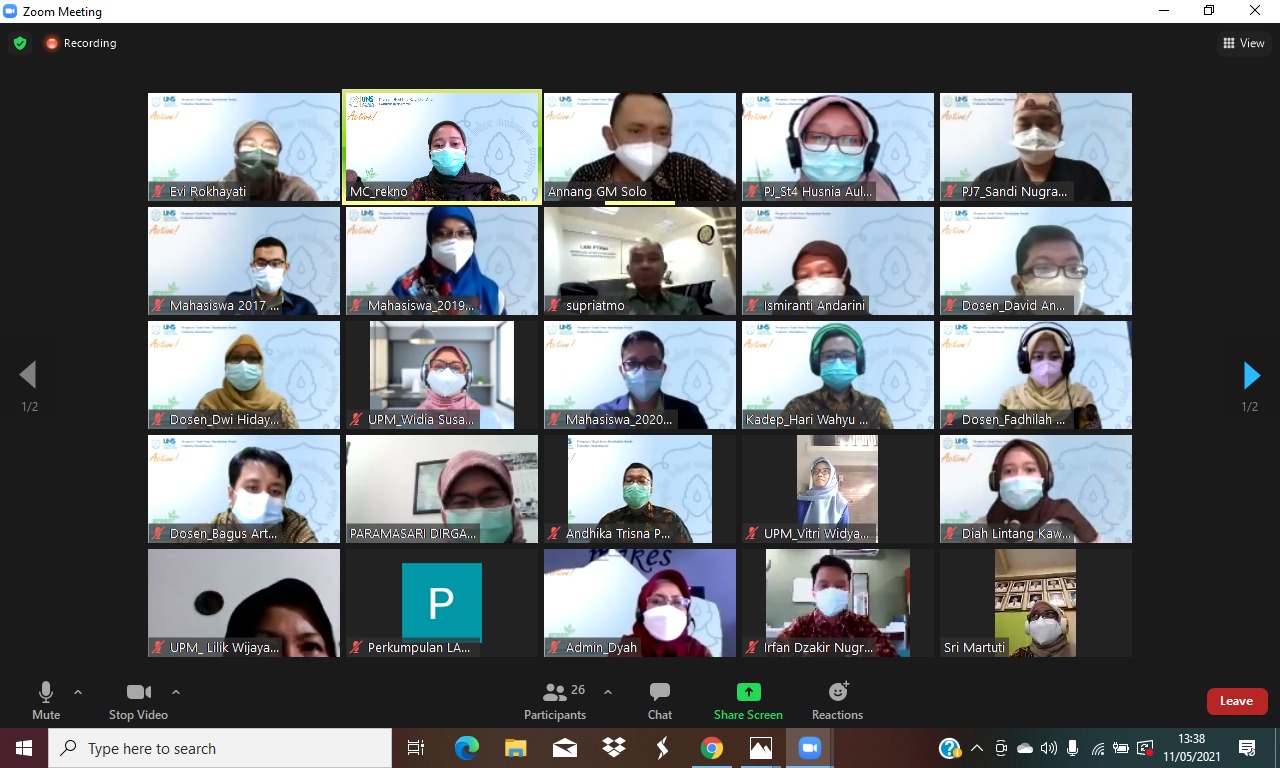Open taskbar volume control
Viewport: 1280px width, 768px height.
pyautogui.click(x=1048, y=748)
